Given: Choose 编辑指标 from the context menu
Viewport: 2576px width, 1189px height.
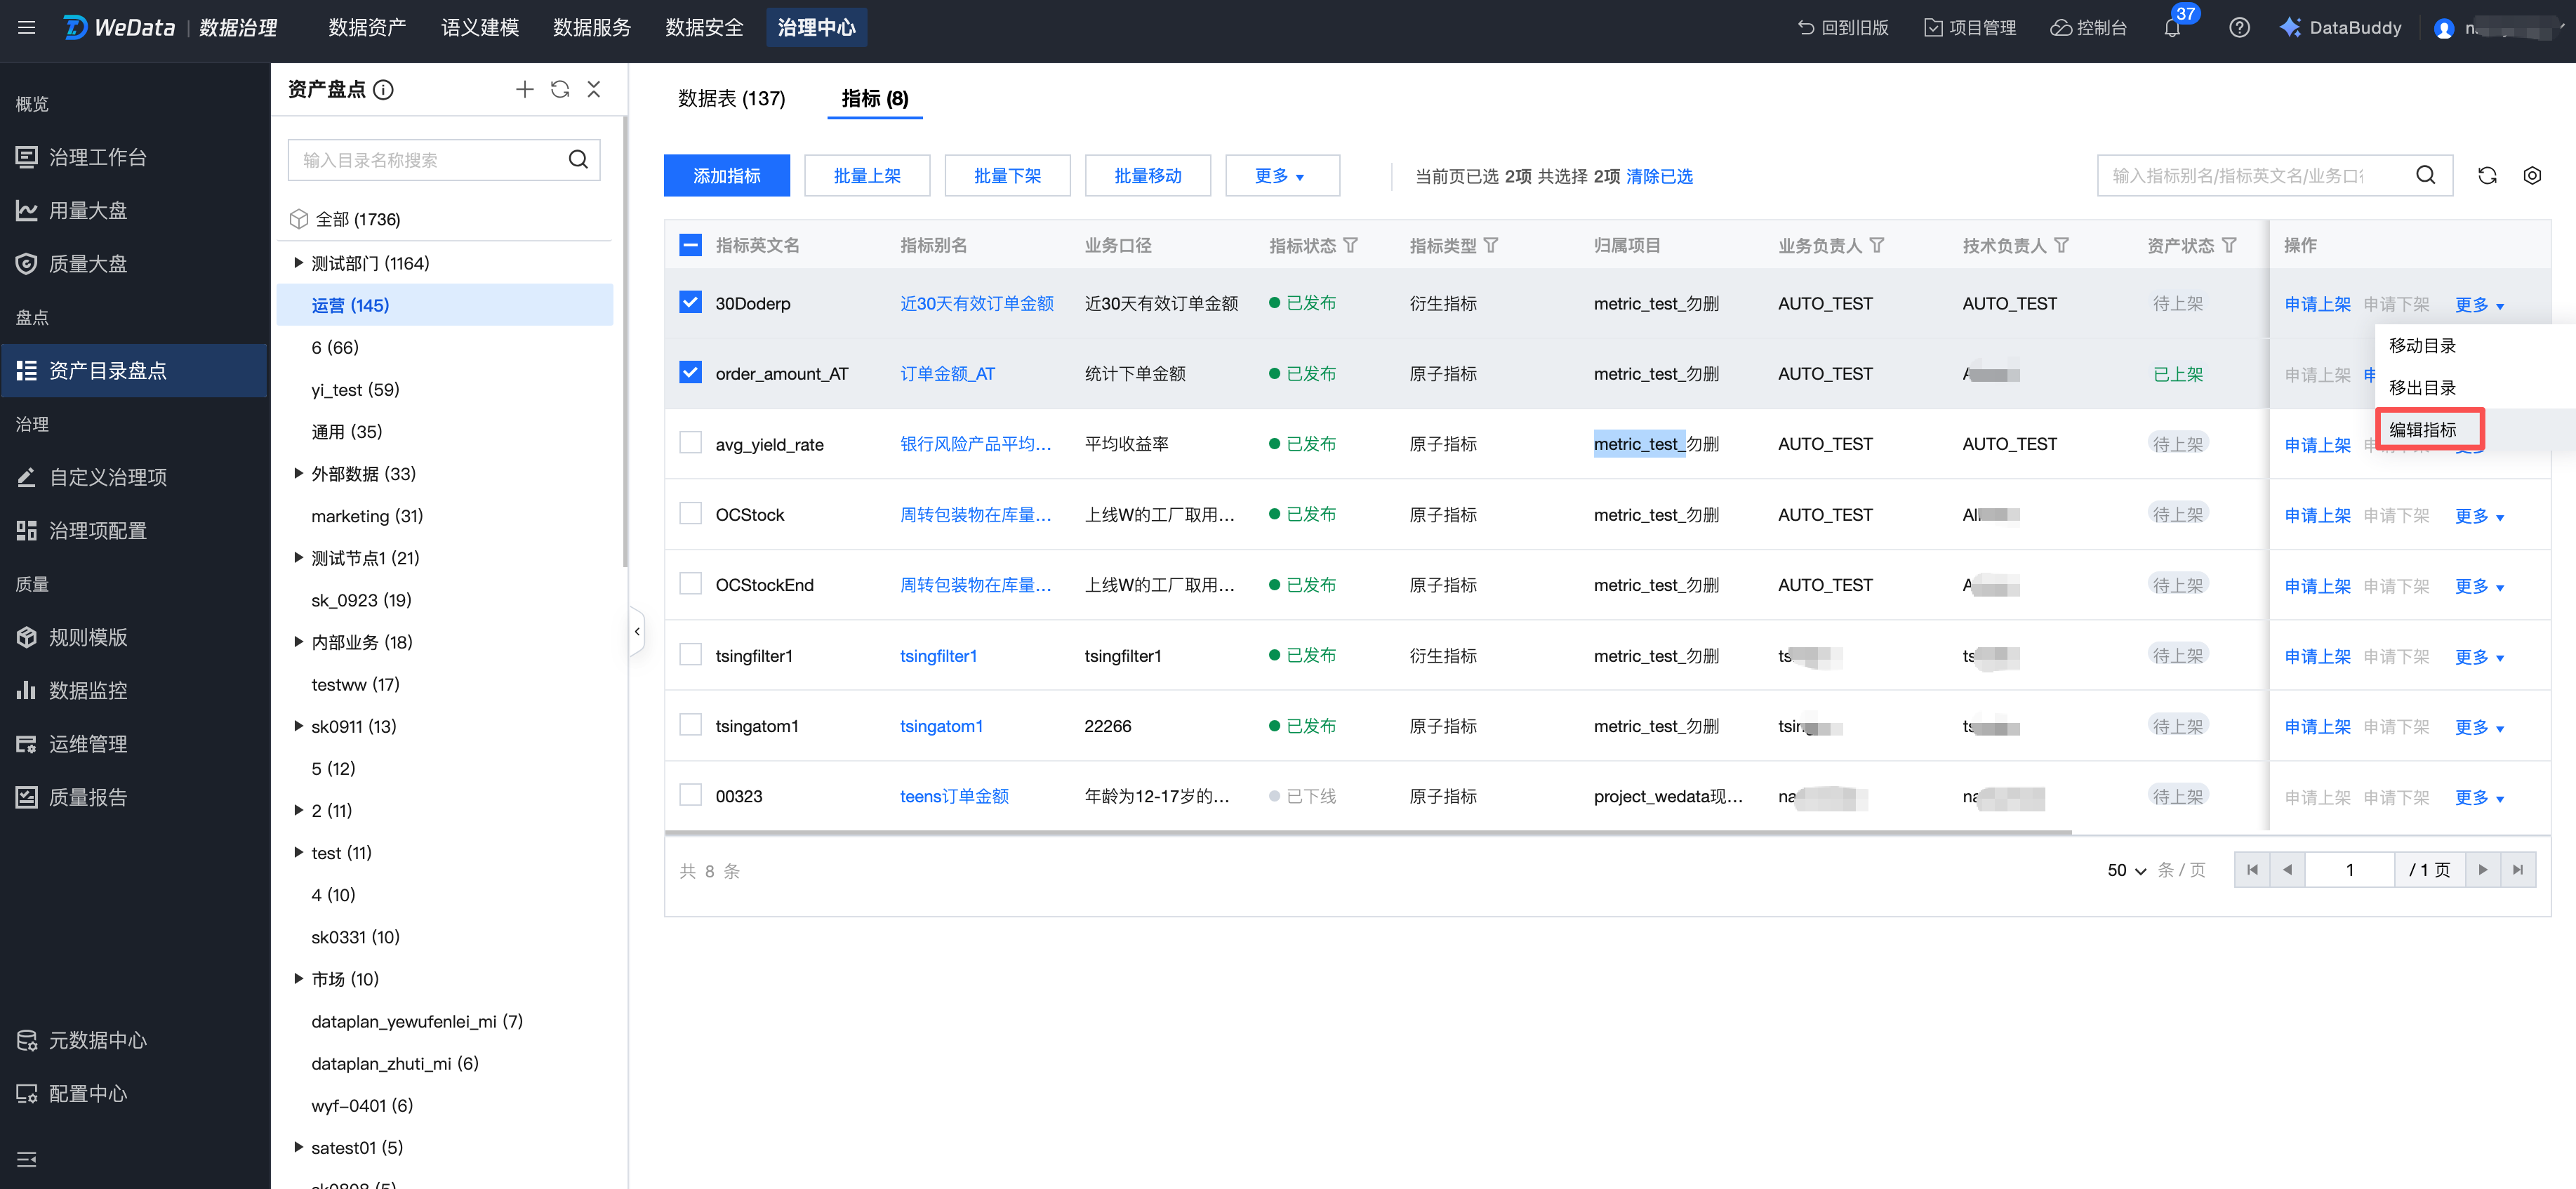Looking at the screenshot, I should click(x=2422, y=430).
